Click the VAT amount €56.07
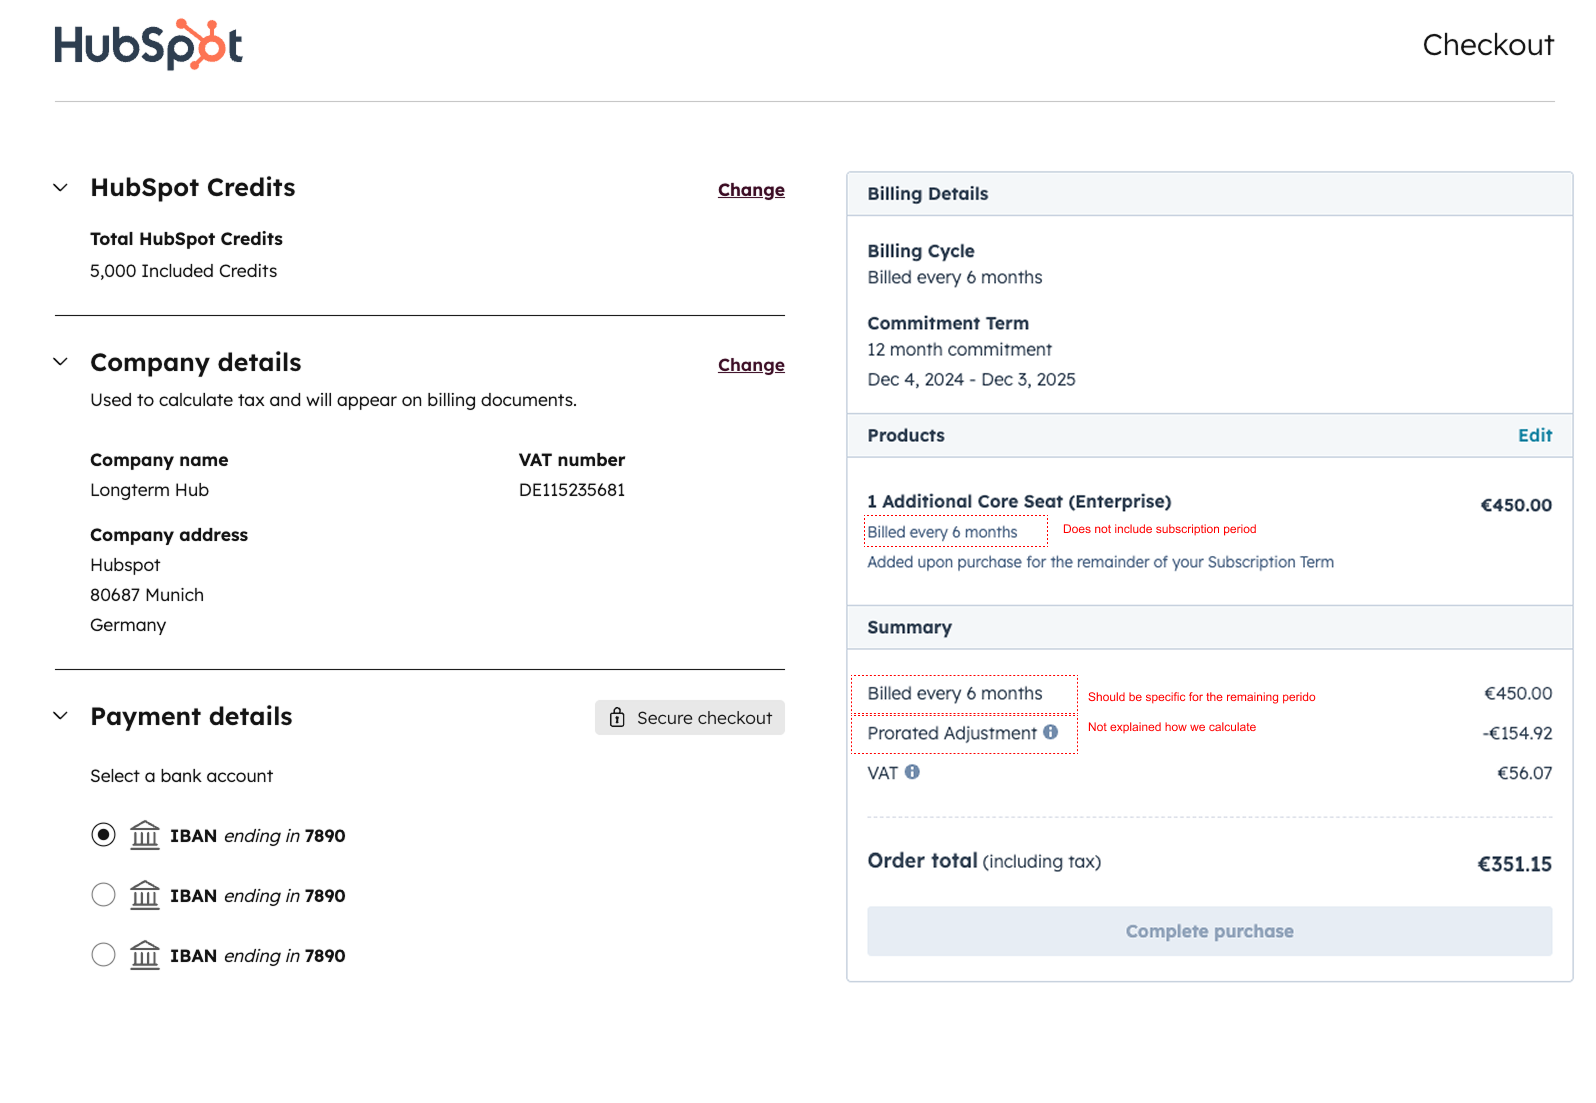 click(1524, 773)
